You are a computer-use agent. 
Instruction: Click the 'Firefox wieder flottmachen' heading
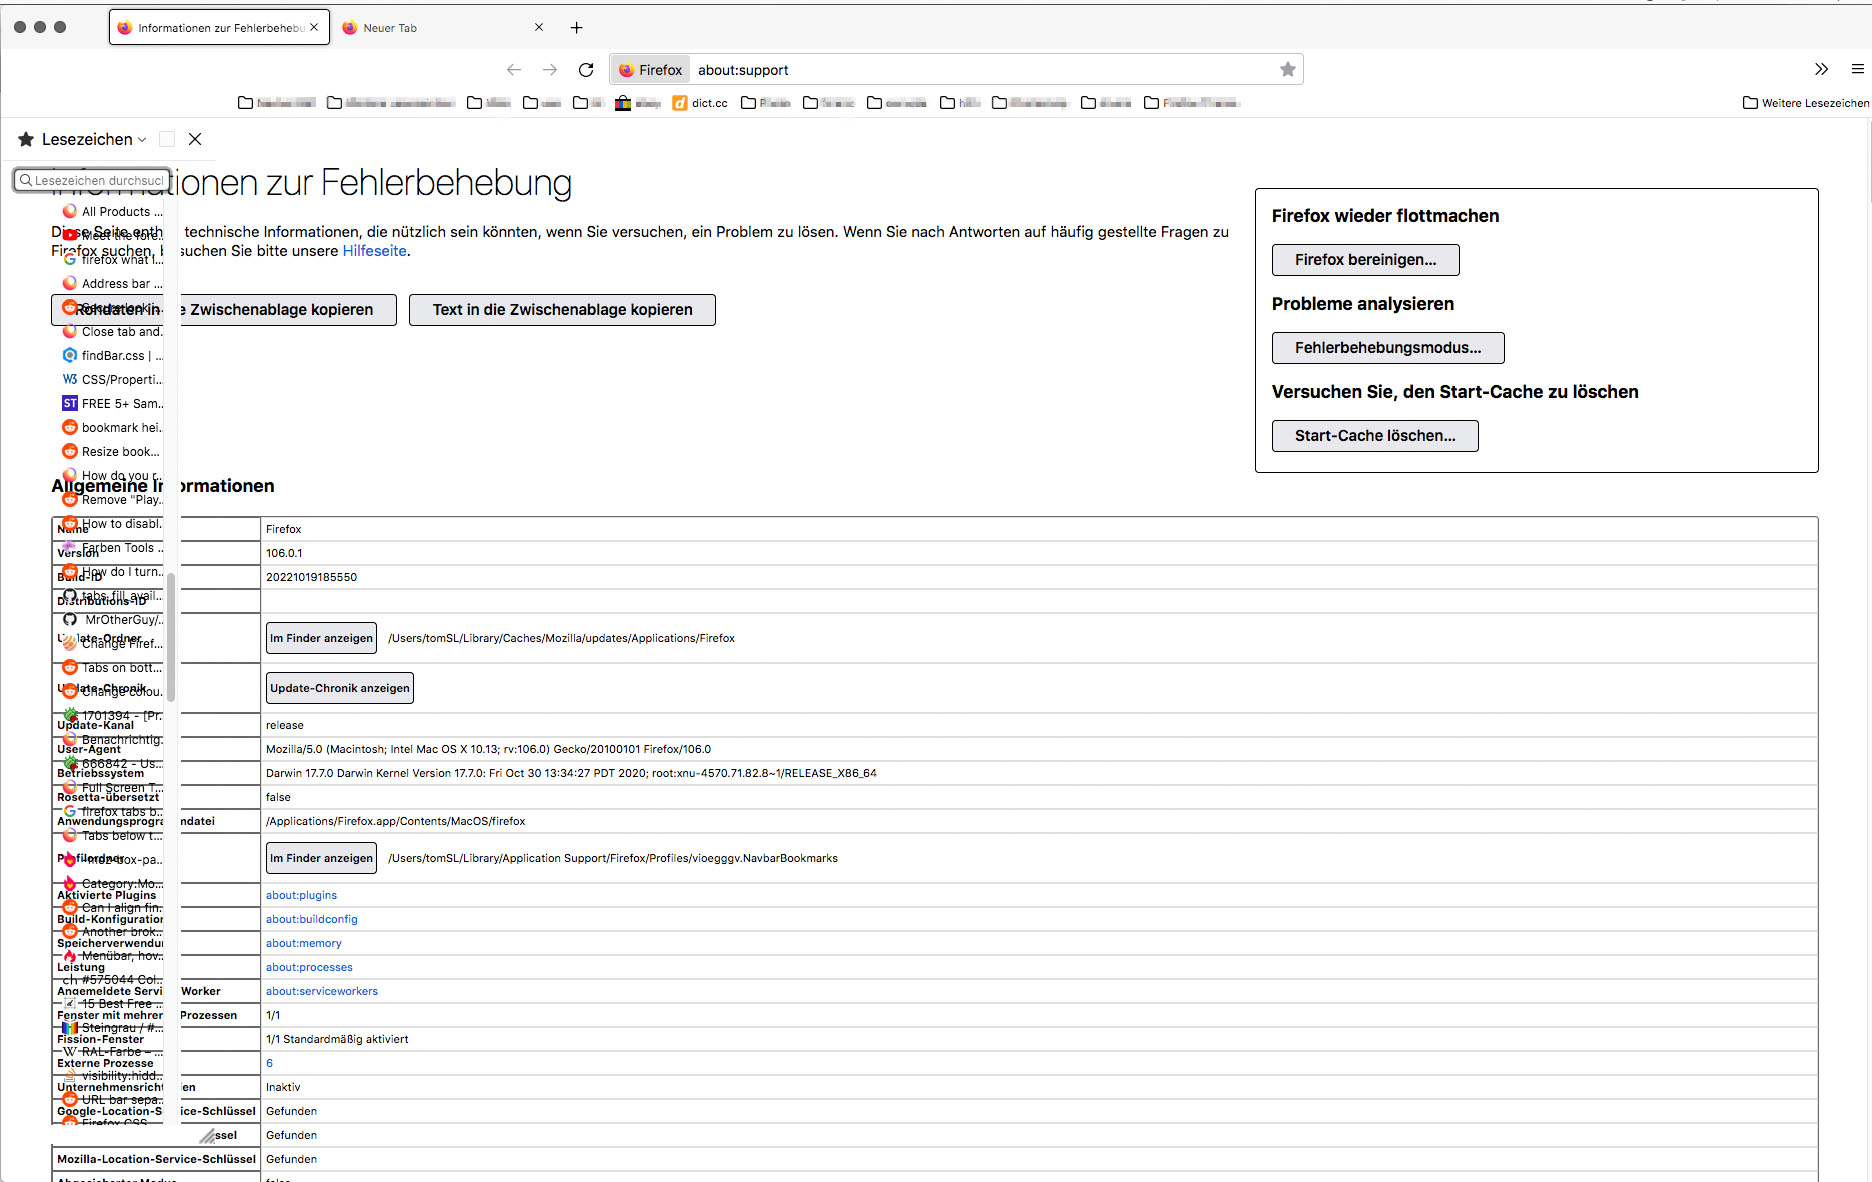[1385, 216]
